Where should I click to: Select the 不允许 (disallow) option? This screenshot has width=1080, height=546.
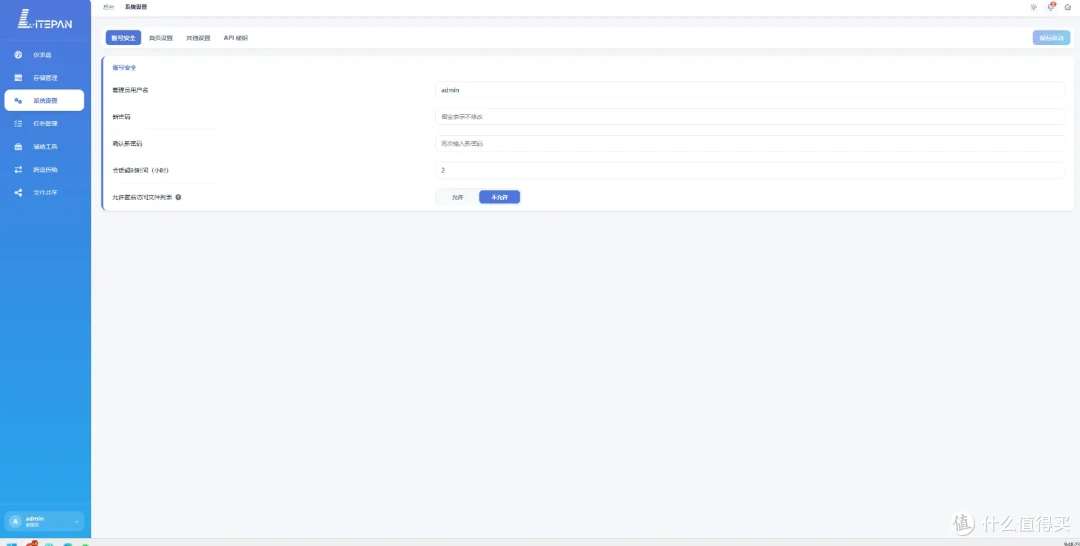point(499,197)
